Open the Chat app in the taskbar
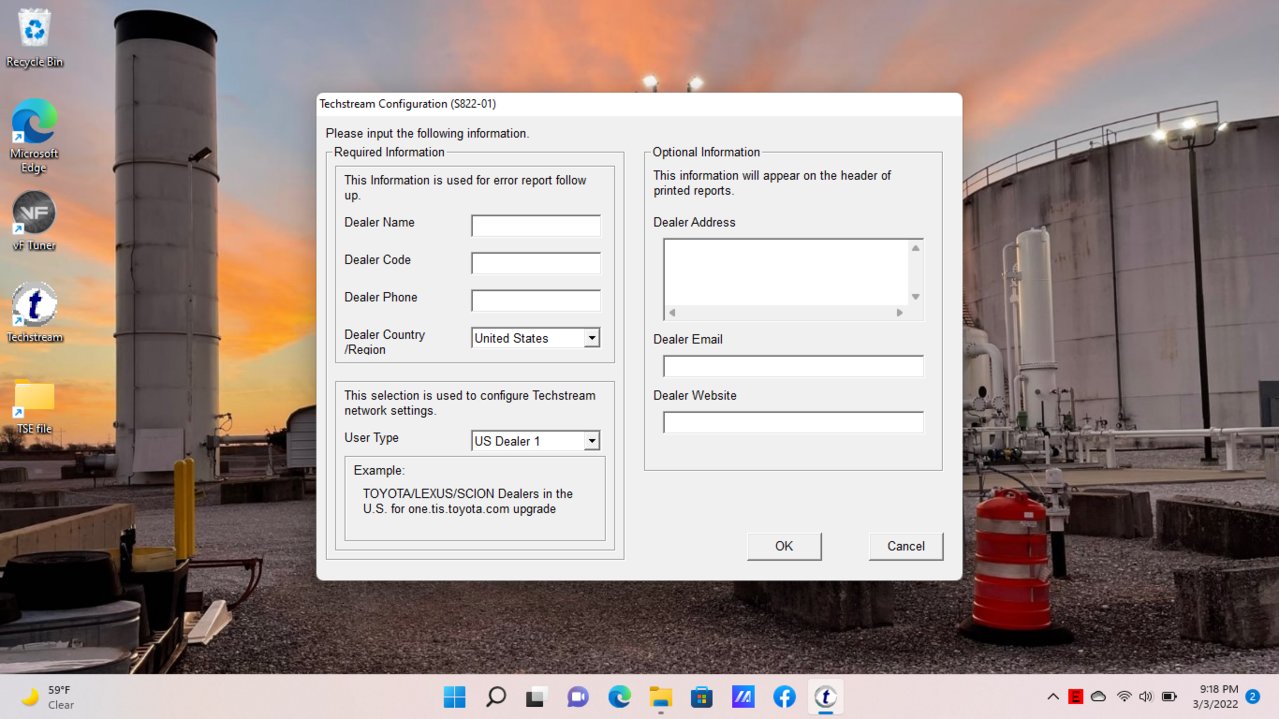 [578, 696]
